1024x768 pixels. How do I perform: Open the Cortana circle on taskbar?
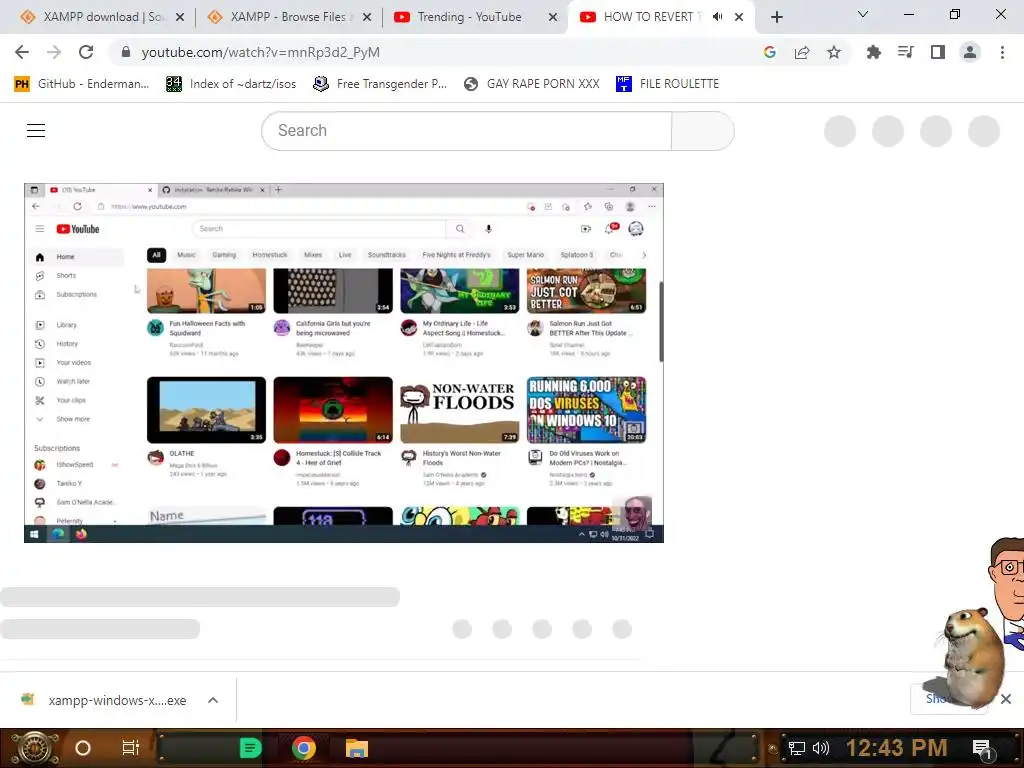(x=82, y=748)
